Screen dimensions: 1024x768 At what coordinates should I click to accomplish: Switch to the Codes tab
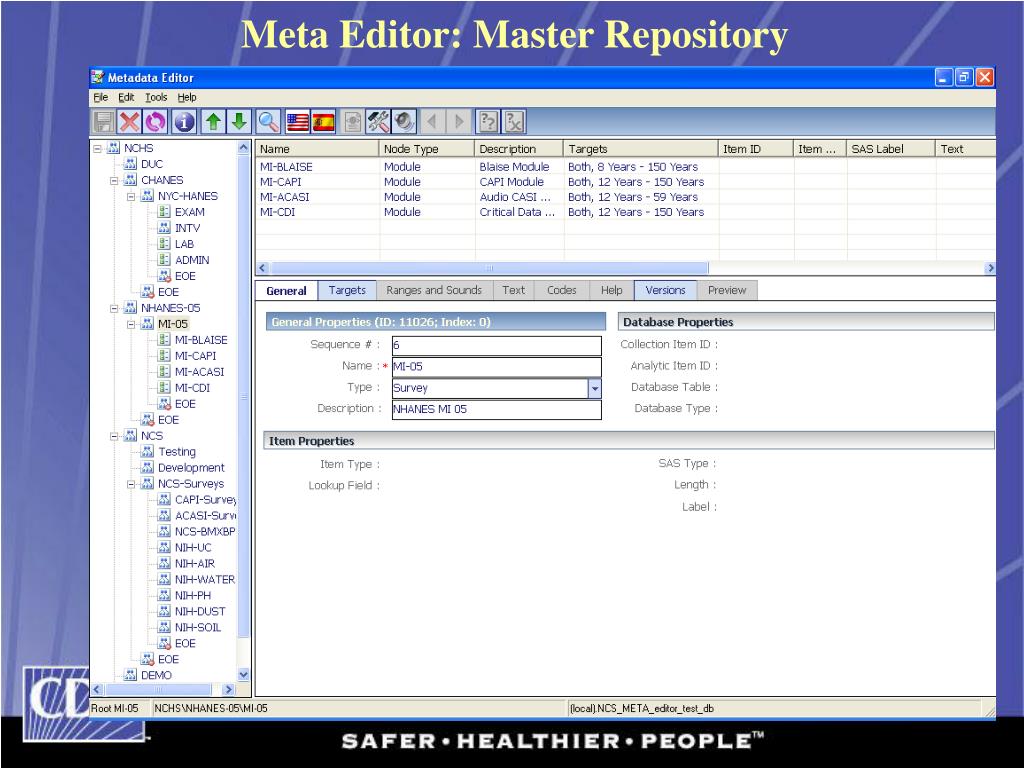click(x=562, y=290)
